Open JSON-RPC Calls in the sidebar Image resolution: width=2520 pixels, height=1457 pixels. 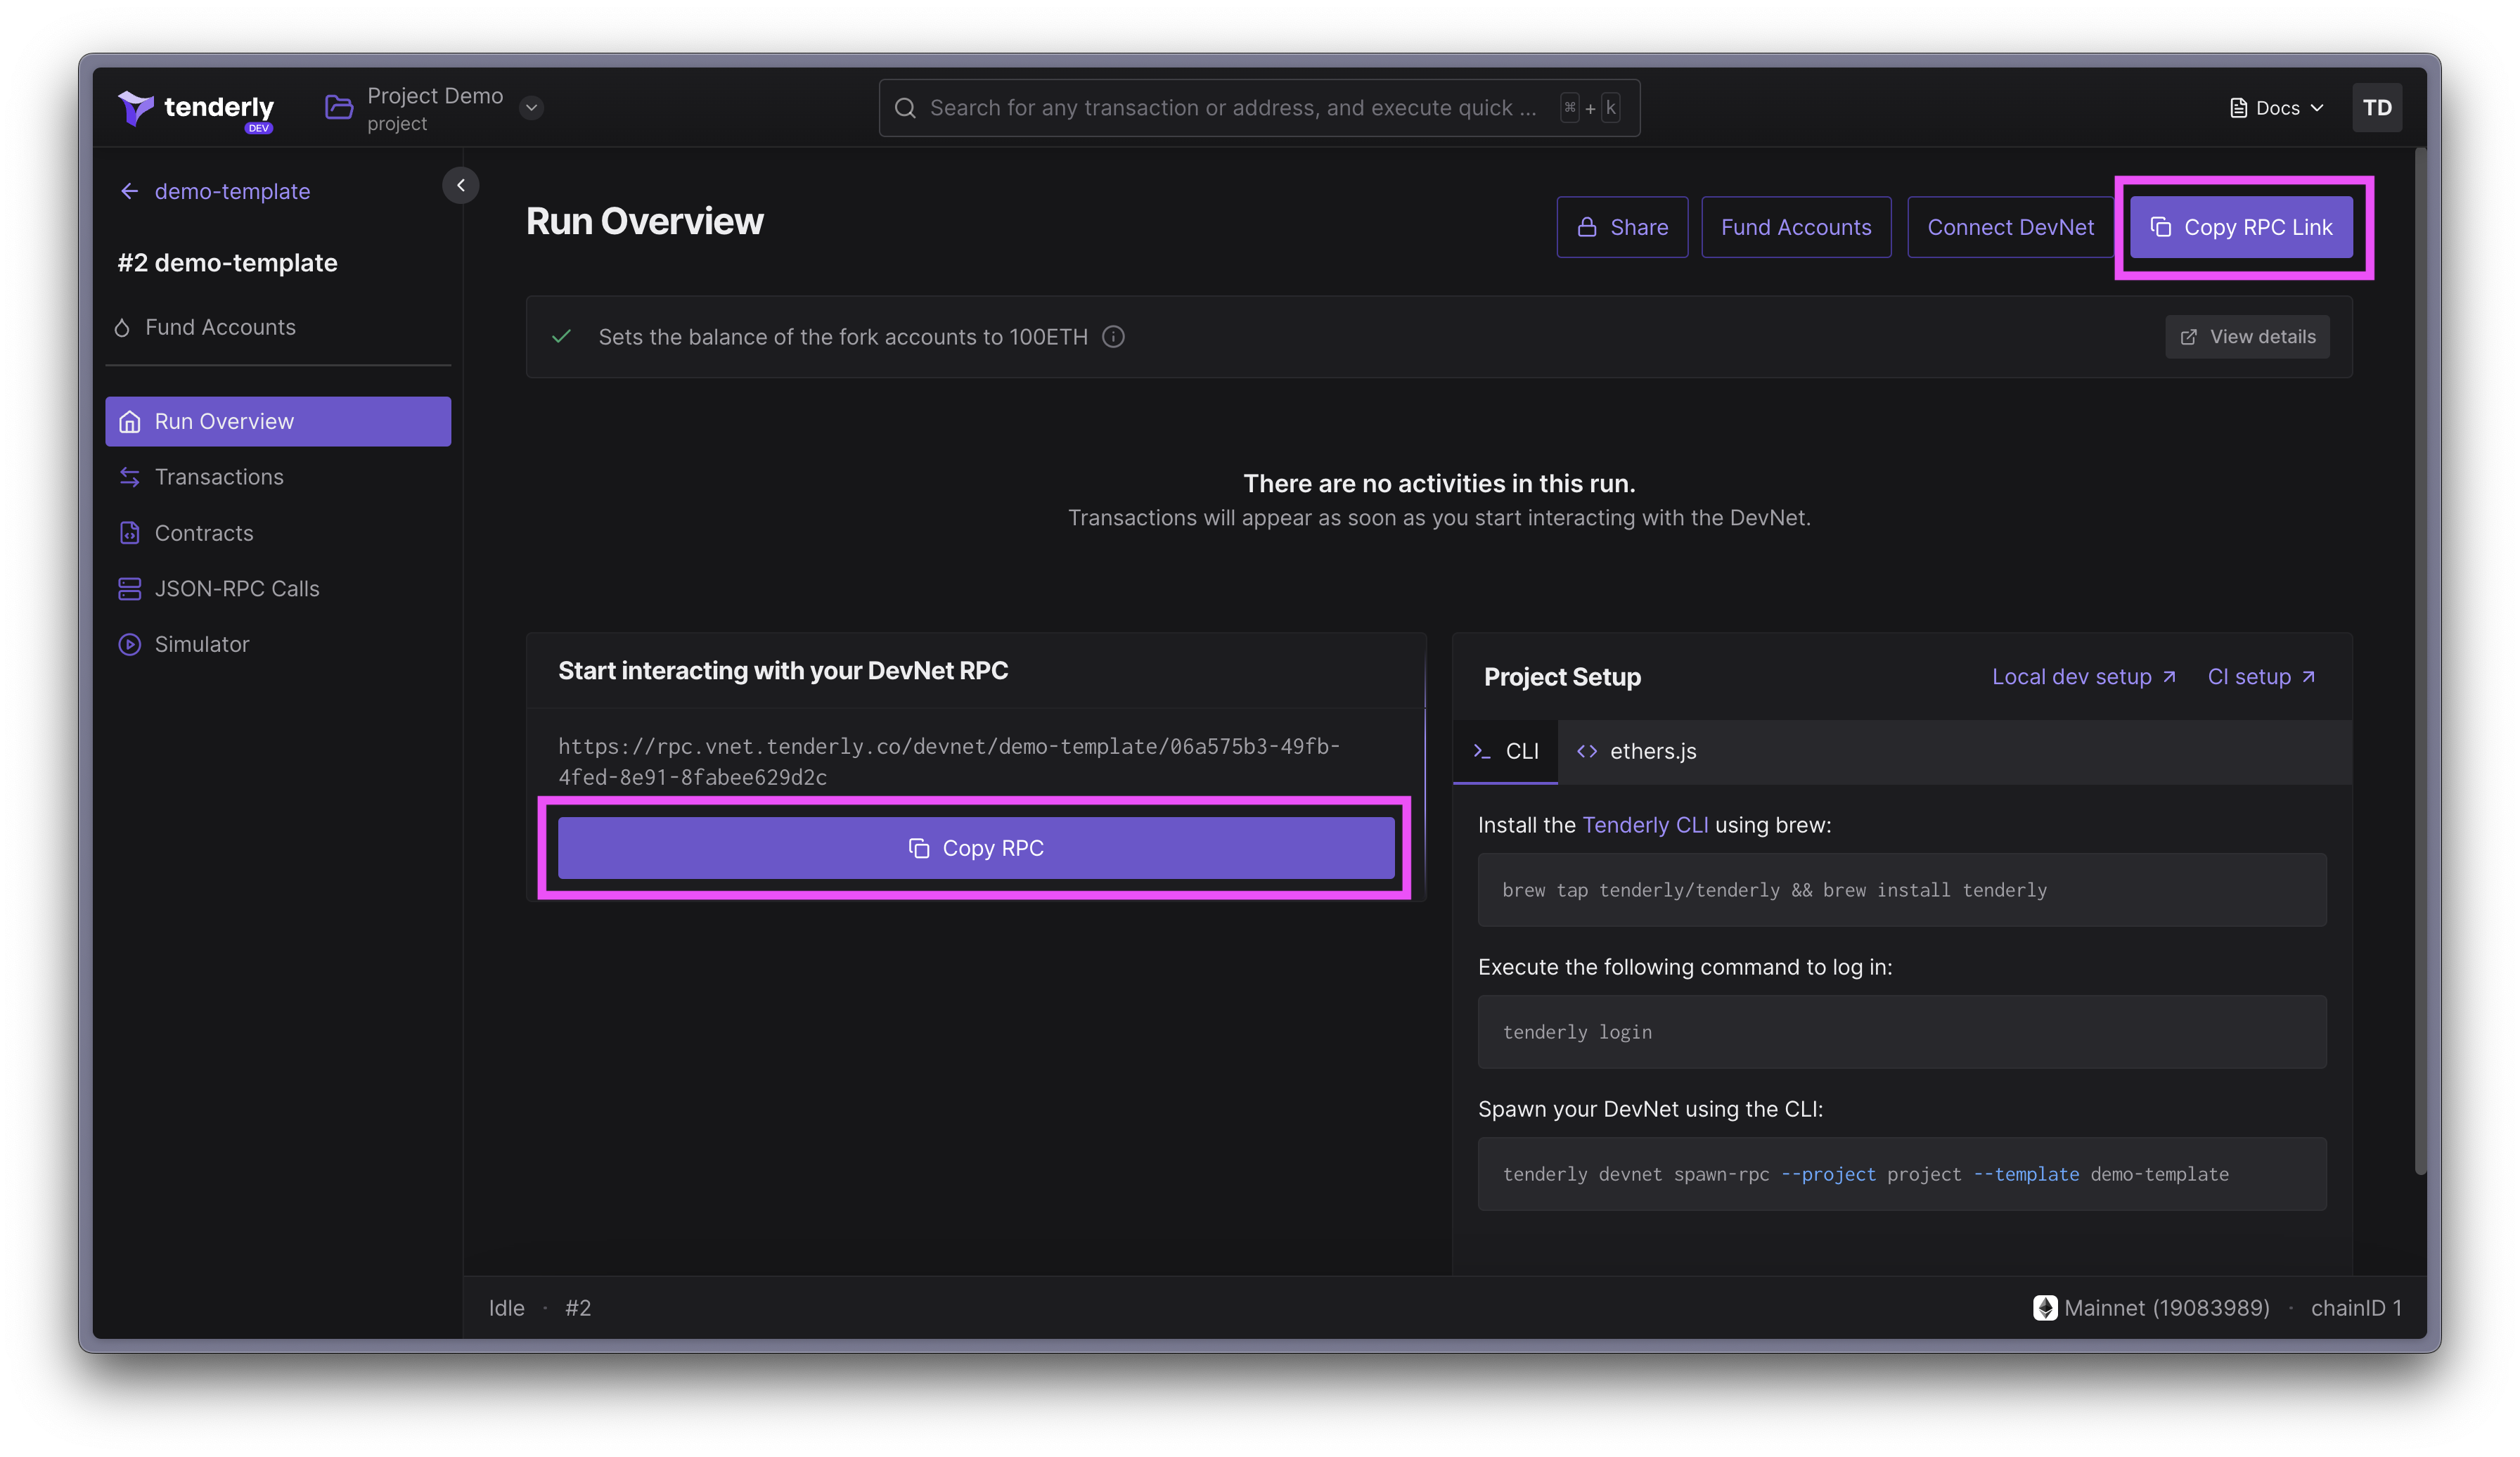[x=278, y=588]
